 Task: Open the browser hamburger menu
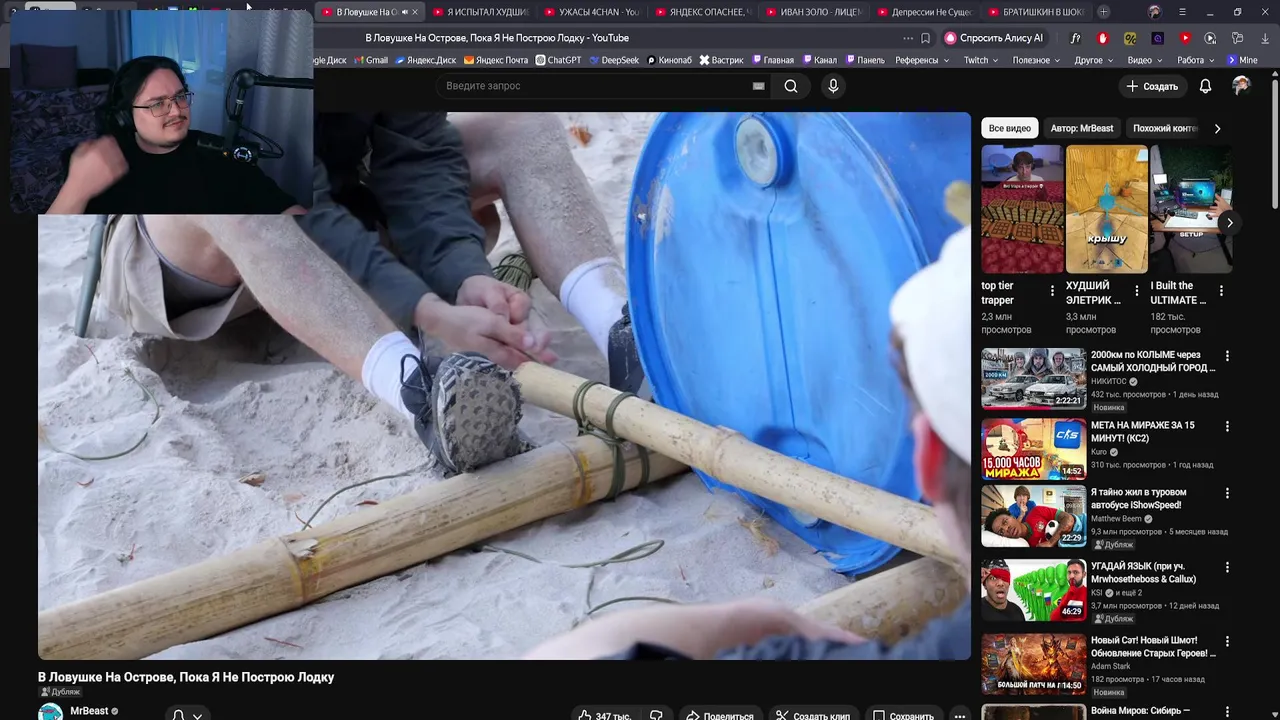(x=1182, y=12)
